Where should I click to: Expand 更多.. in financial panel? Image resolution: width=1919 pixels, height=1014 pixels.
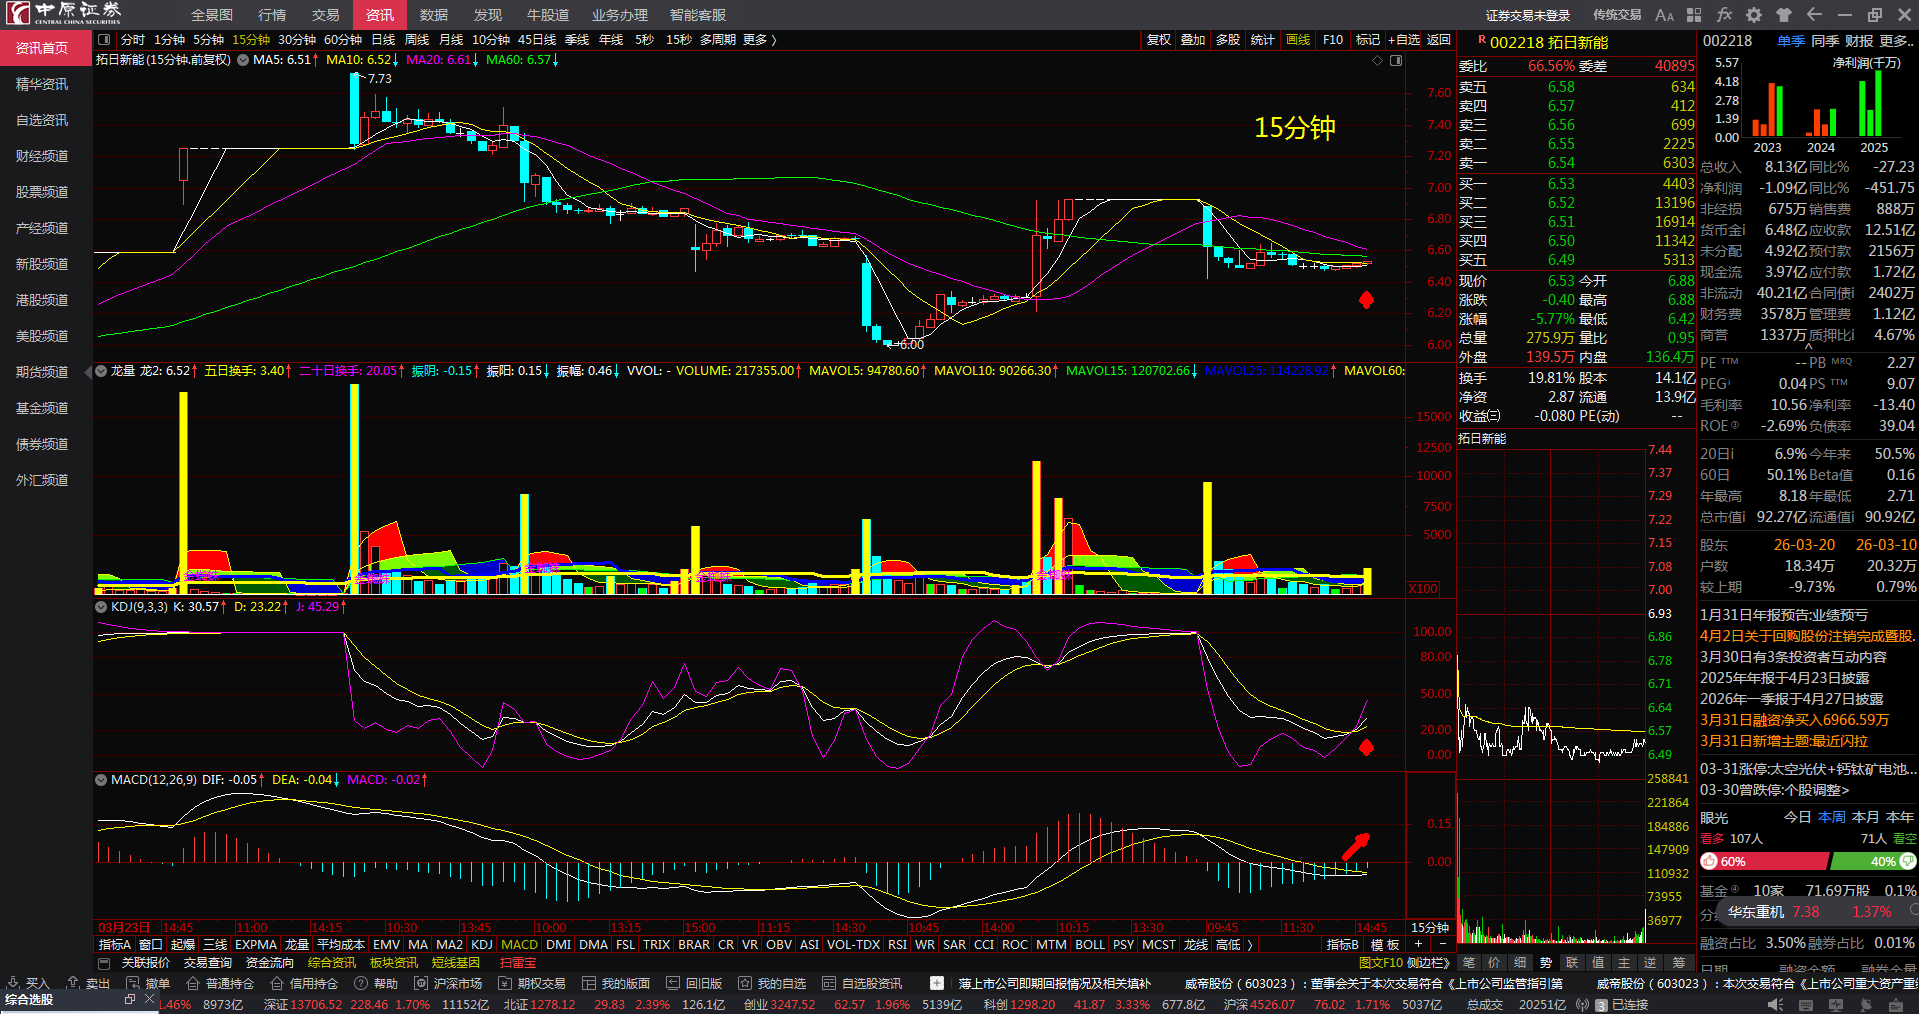coord(1897,41)
